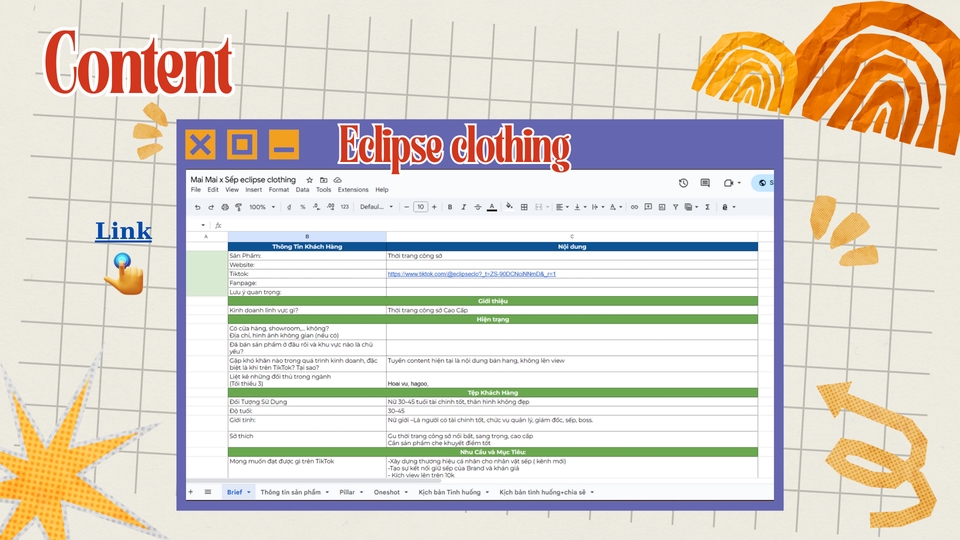Open the Default font dropdown
The height and width of the screenshot is (540, 960).
377,207
